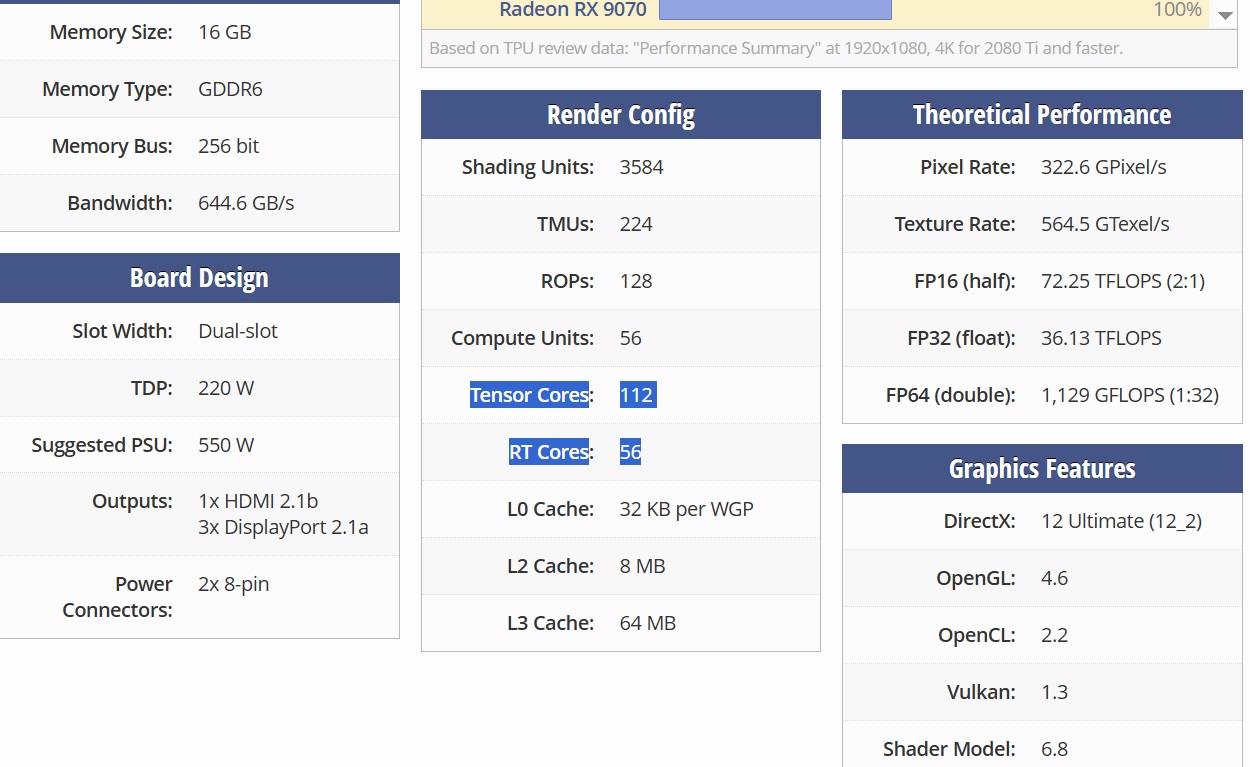Select the 220 W TDP value
The image size is (1250, 767).
226,388
